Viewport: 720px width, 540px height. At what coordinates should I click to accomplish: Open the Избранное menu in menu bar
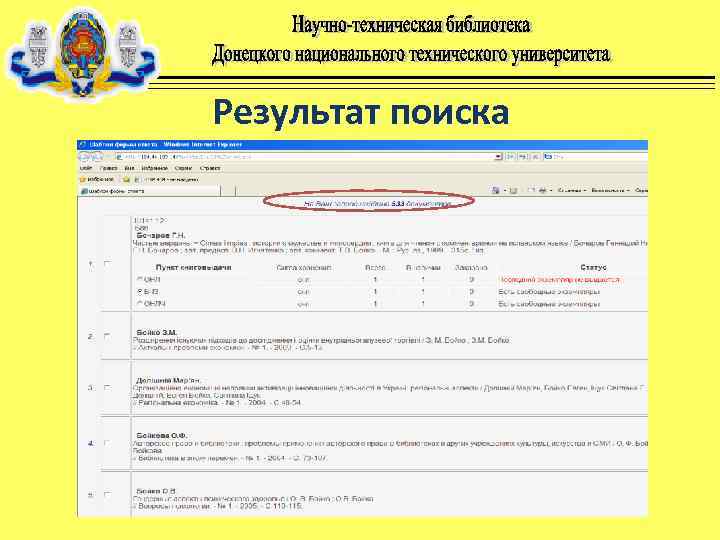click(154, 169)
